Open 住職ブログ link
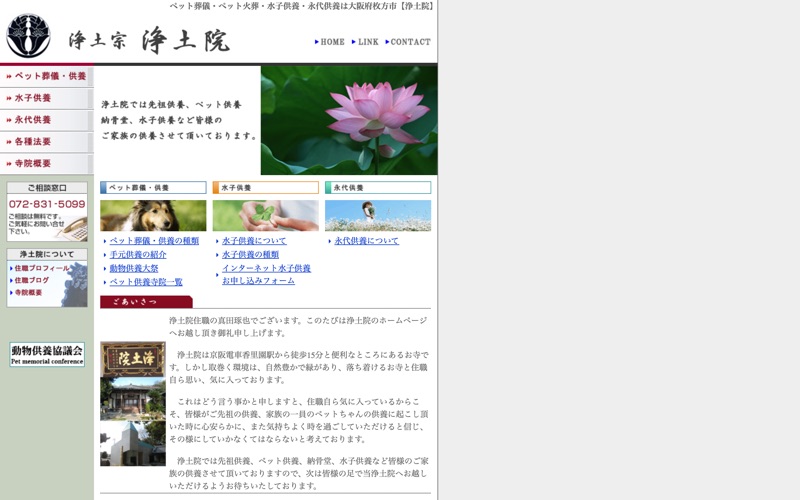Viewport: 800px width, 500px height. click(x=31, y=280)
